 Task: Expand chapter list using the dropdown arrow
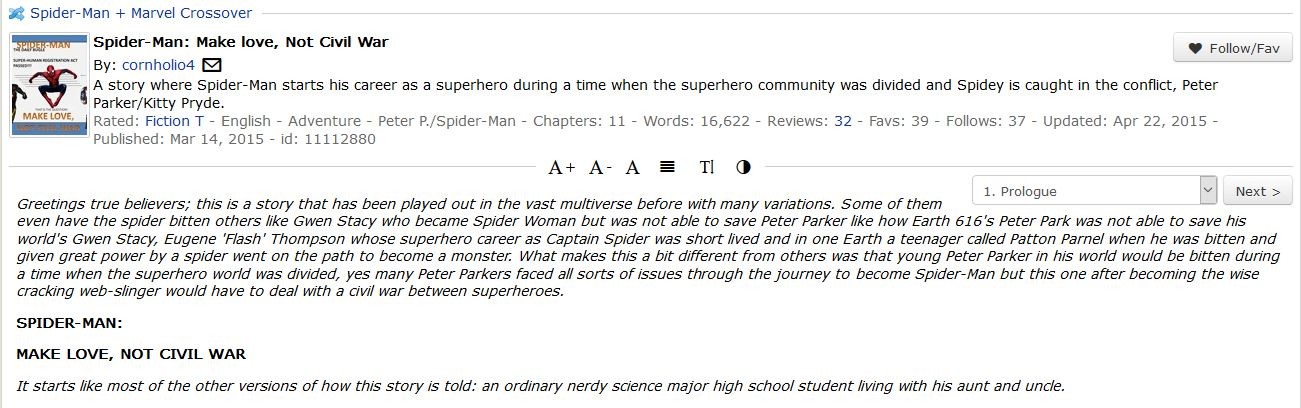pyautogui.click(x=1207, y=191)
